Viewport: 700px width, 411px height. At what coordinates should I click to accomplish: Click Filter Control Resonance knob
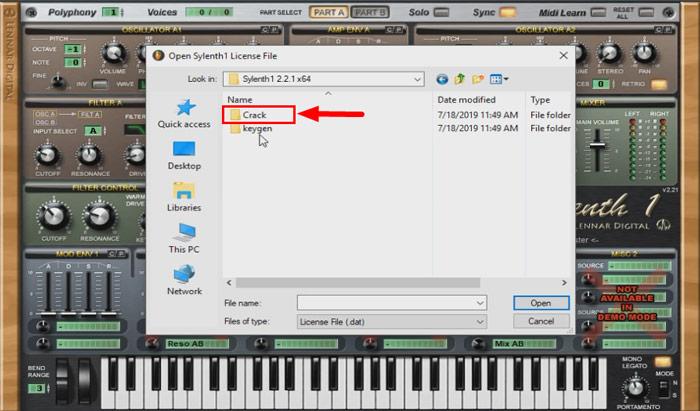pyautogui.click(x=99, y=216)
